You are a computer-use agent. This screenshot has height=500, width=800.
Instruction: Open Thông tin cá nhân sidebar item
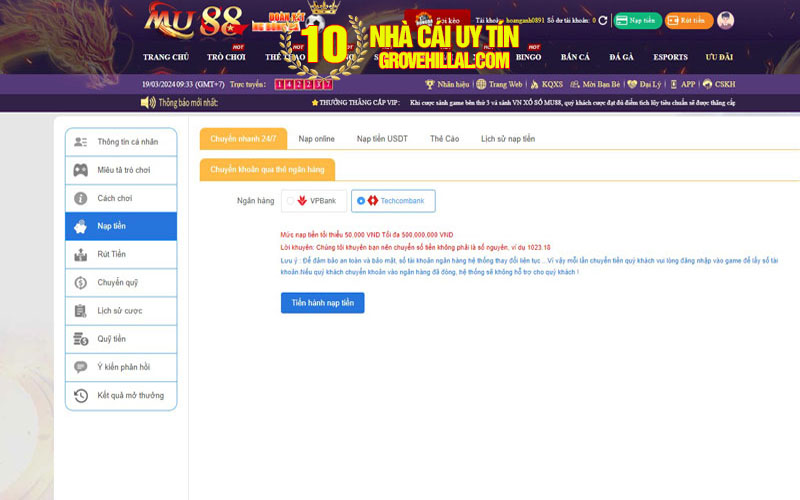coord(121,142)
